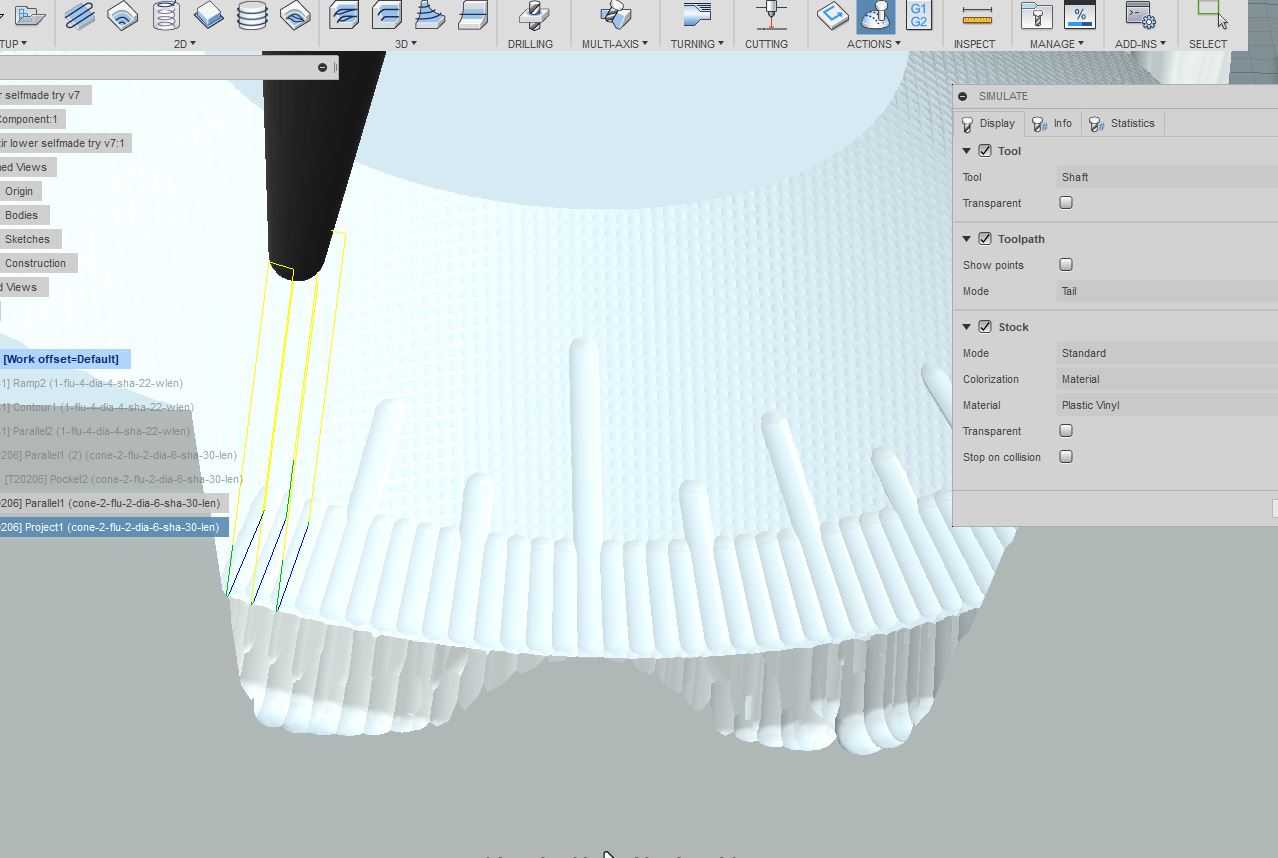This screenshot has width=1278, height=858.
Task: Open the Scripts and Add-Ins icon
Action: (x=1140, y=15)
